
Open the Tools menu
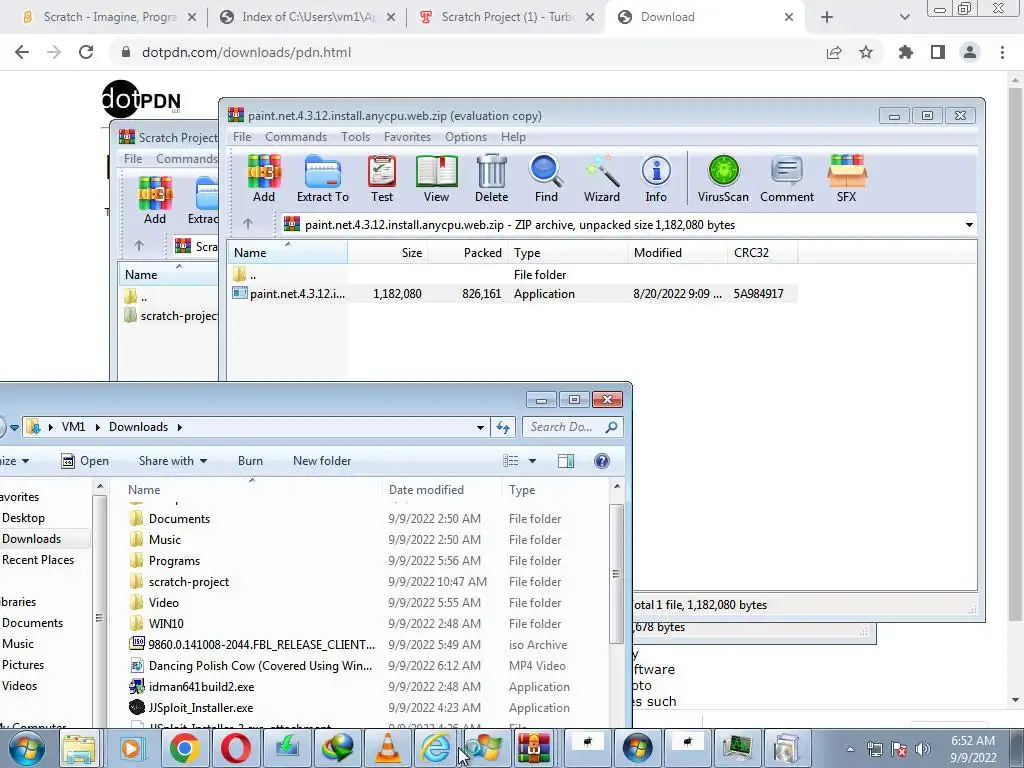(355, 137)
